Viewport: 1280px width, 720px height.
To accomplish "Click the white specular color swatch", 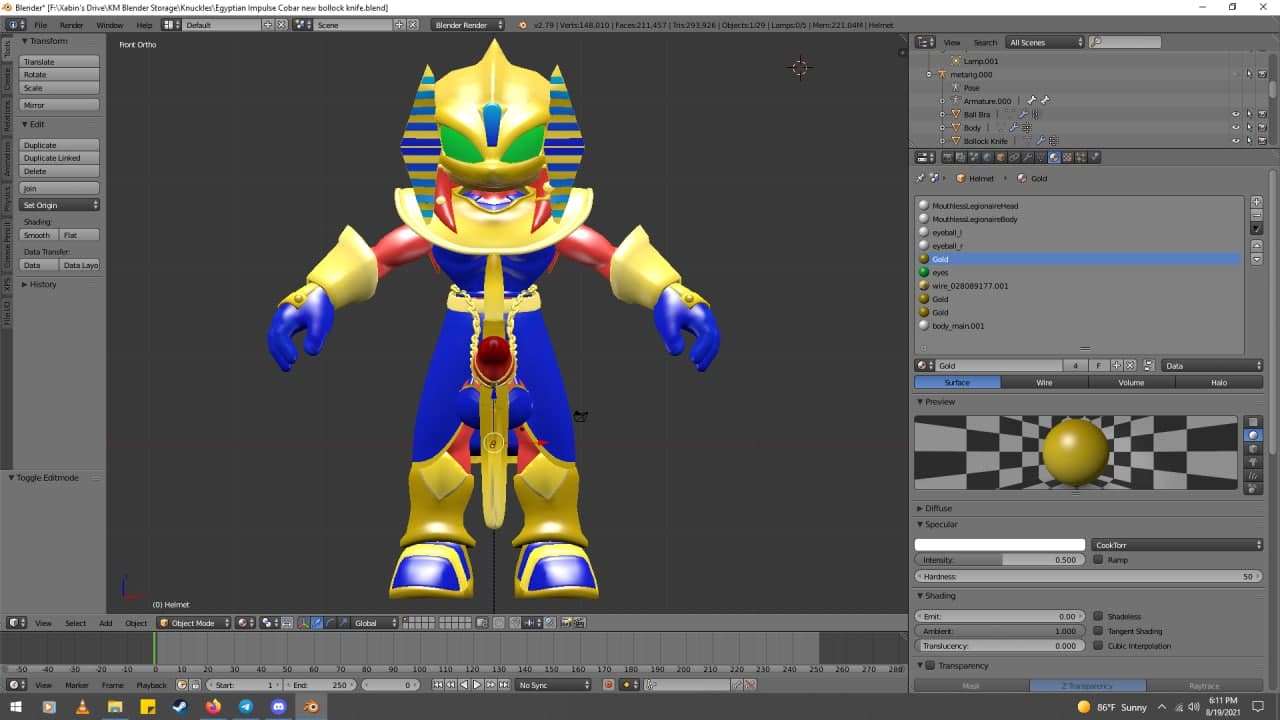I will [x=999, y=545].
